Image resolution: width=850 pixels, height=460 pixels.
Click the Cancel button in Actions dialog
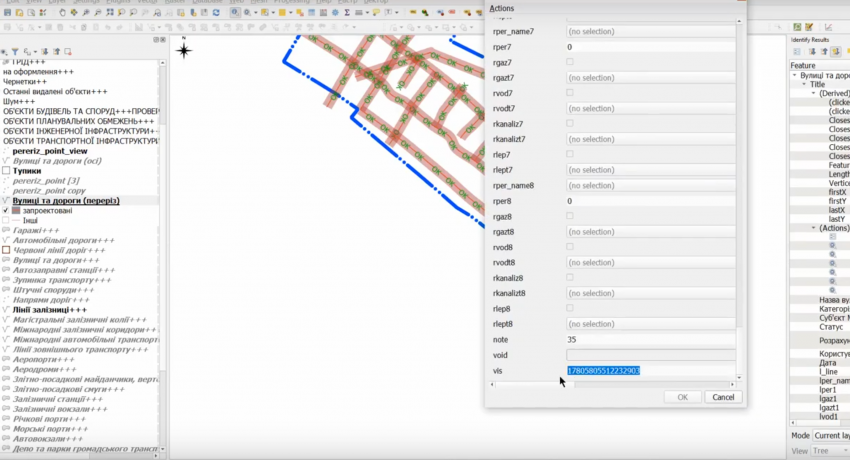click(723, 397)
